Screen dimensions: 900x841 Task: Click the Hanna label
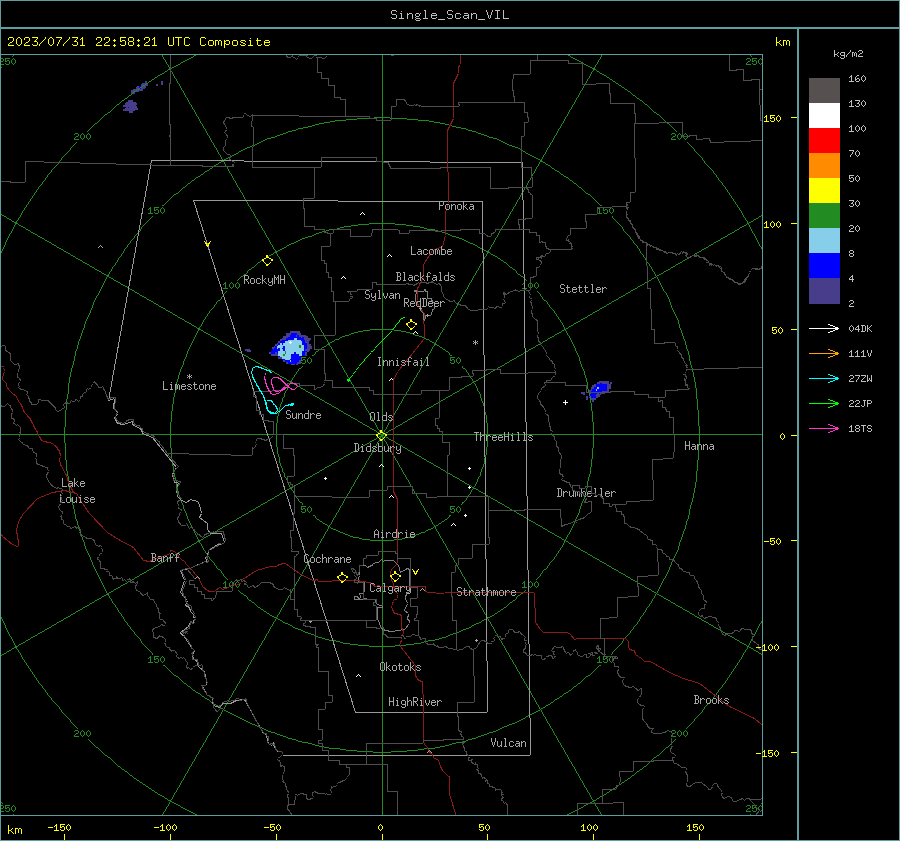[x=699, y=446]
